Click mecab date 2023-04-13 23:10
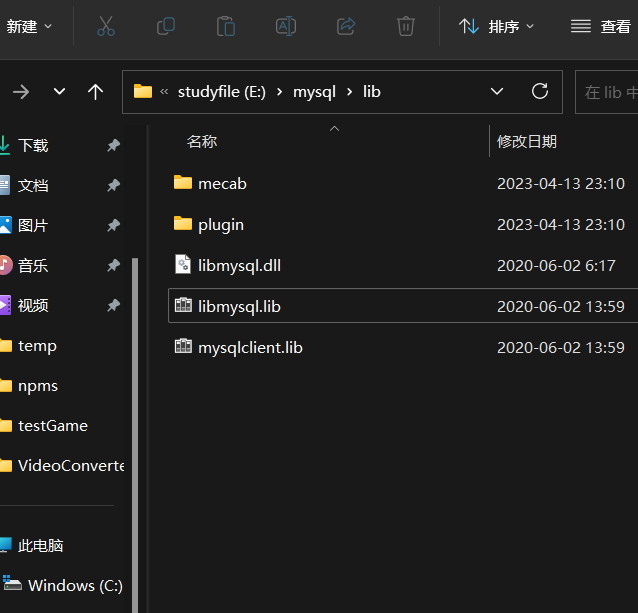 (x=561, y=183)
